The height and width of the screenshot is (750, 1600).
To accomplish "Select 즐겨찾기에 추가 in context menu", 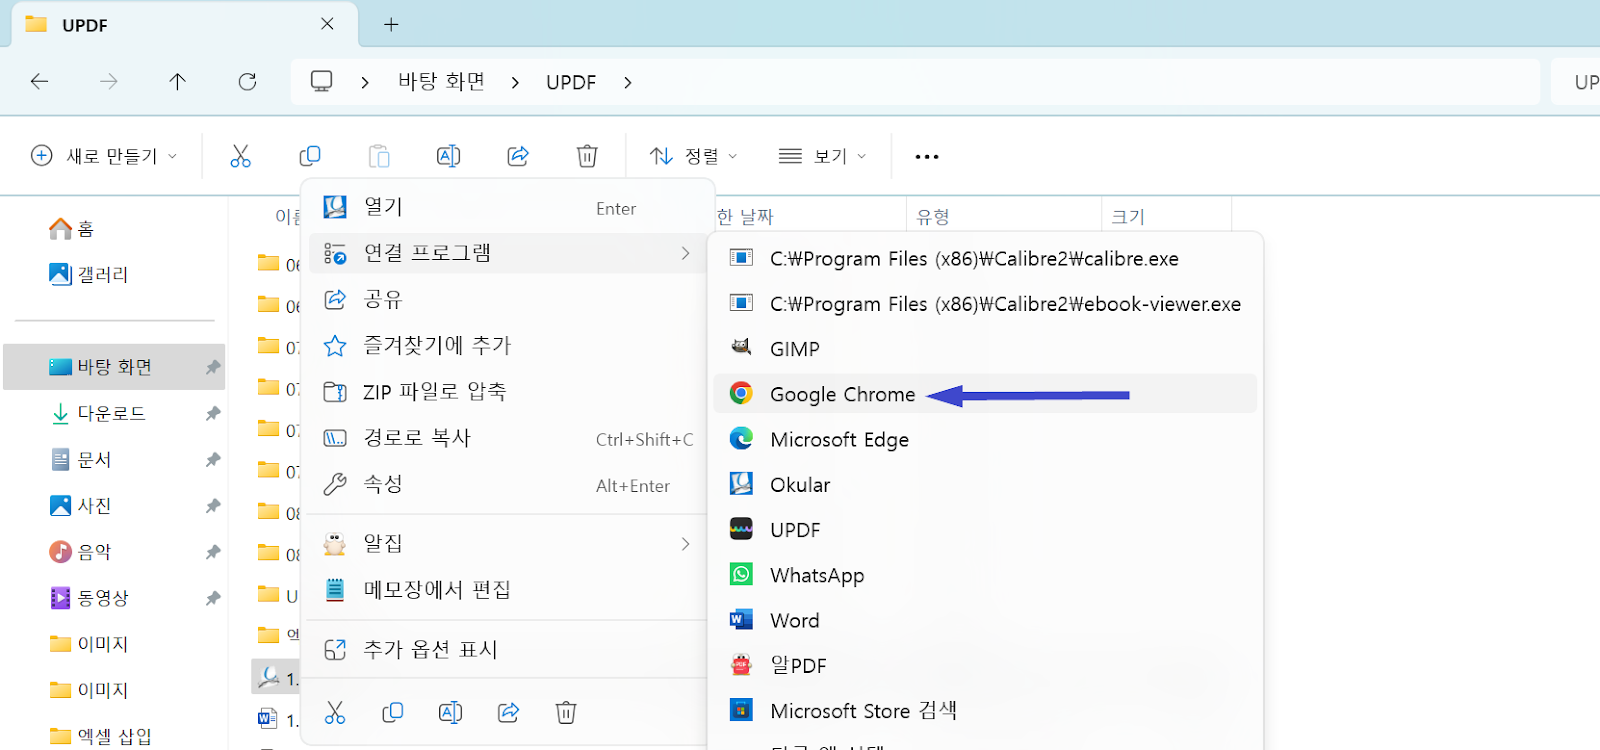I will (508, 345).
